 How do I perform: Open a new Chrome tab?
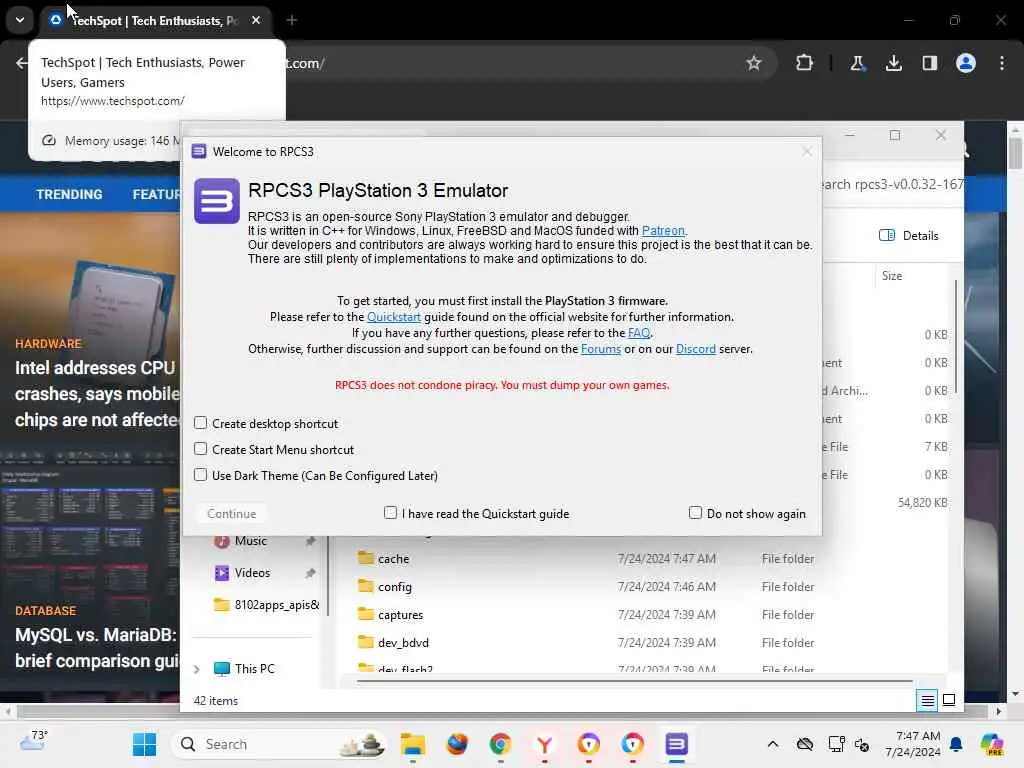click(292, 20)
